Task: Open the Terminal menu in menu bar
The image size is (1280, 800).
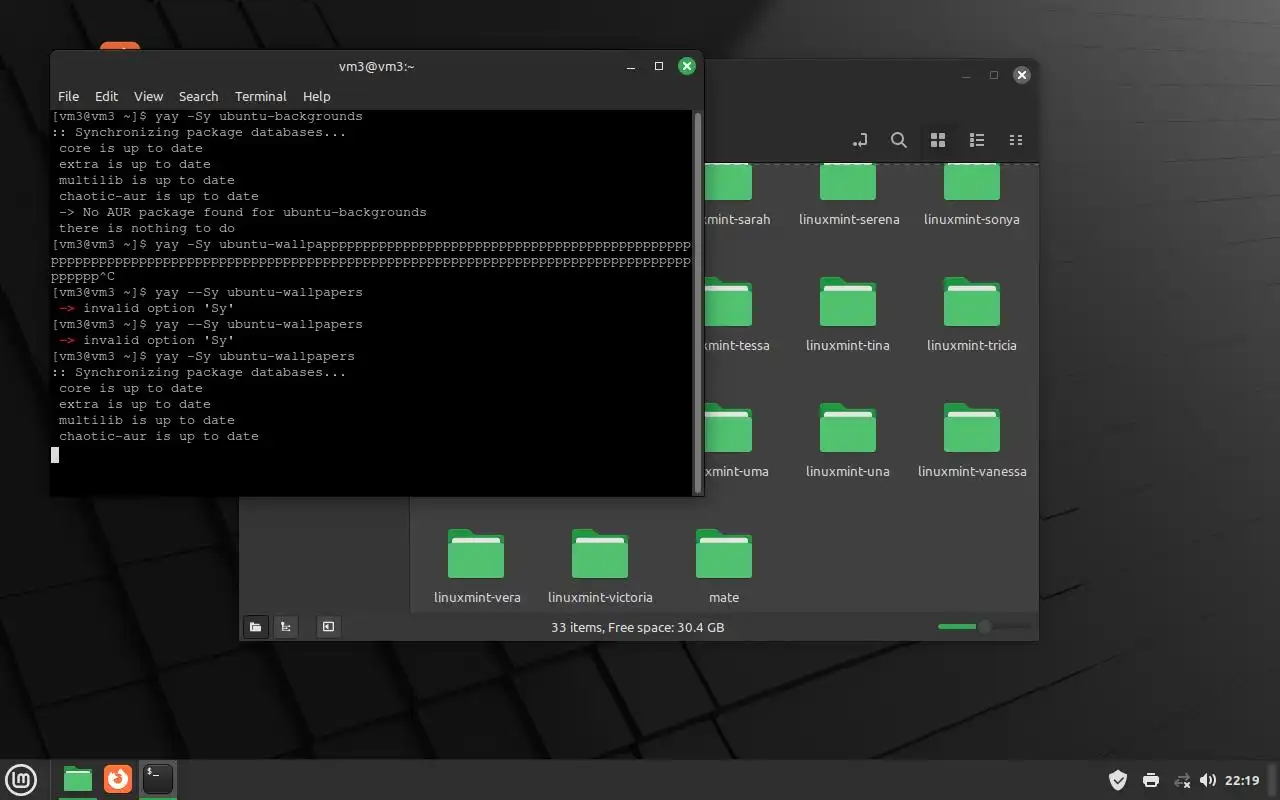Action: (x=261, y=96)
